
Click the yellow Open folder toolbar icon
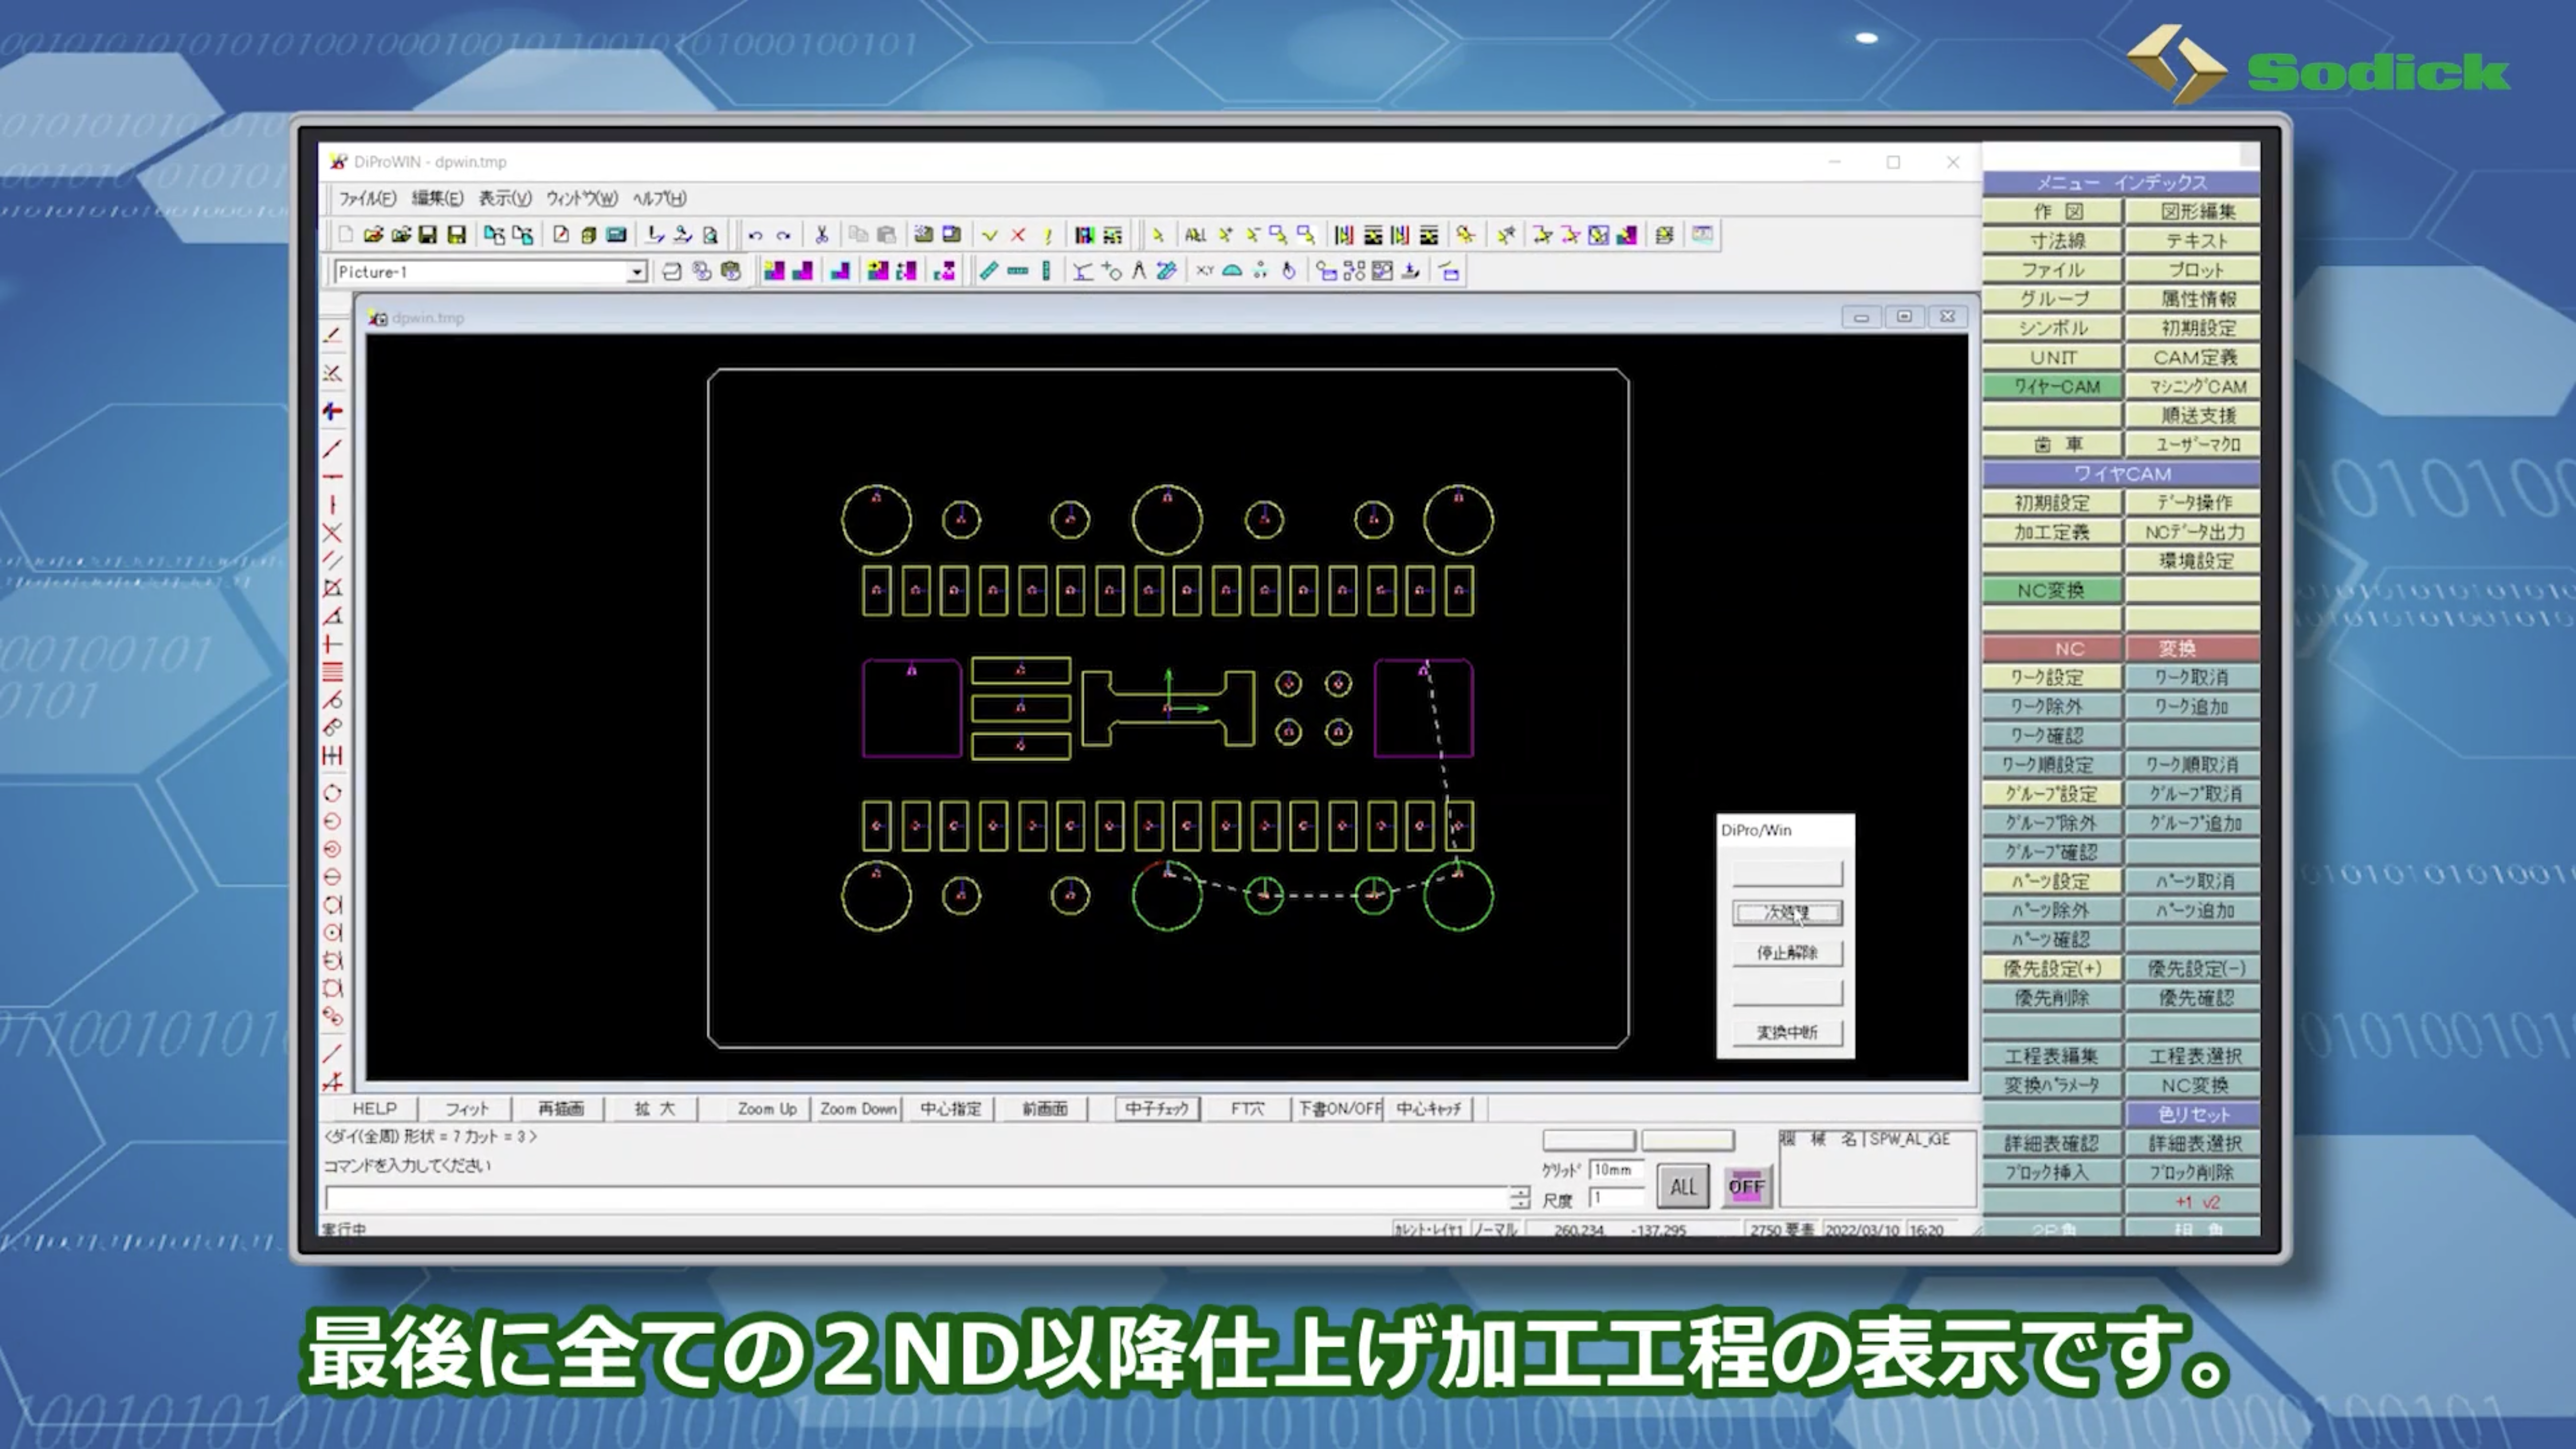click(x=373, y=235)
